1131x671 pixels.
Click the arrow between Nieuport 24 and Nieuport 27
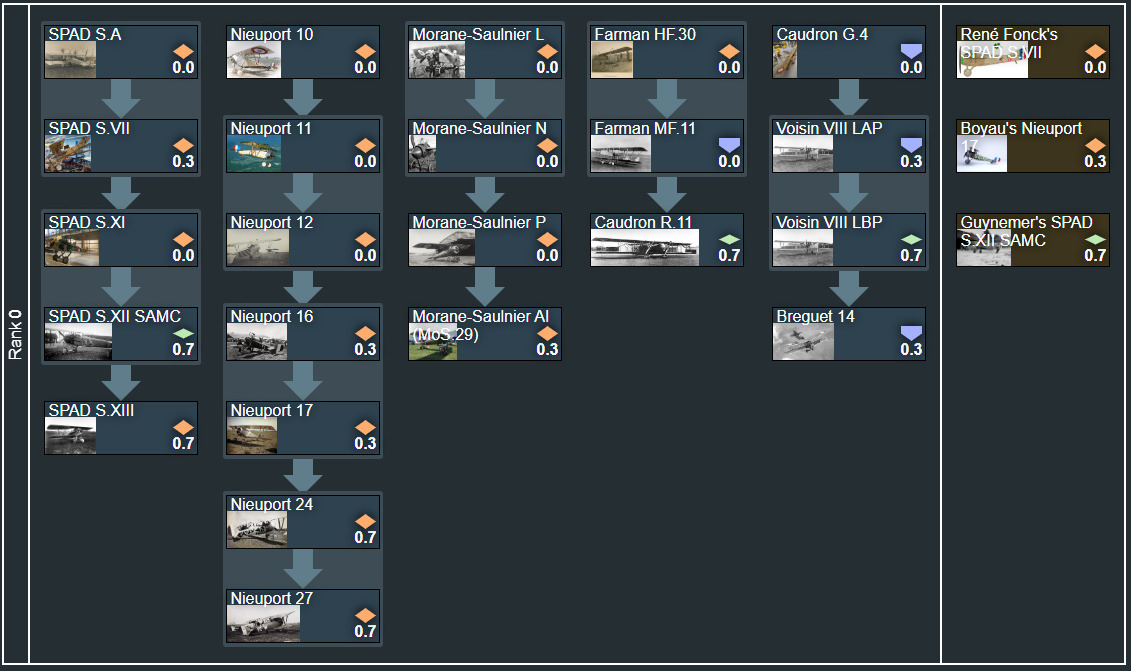pyautogui.click(x=304, y=568)
